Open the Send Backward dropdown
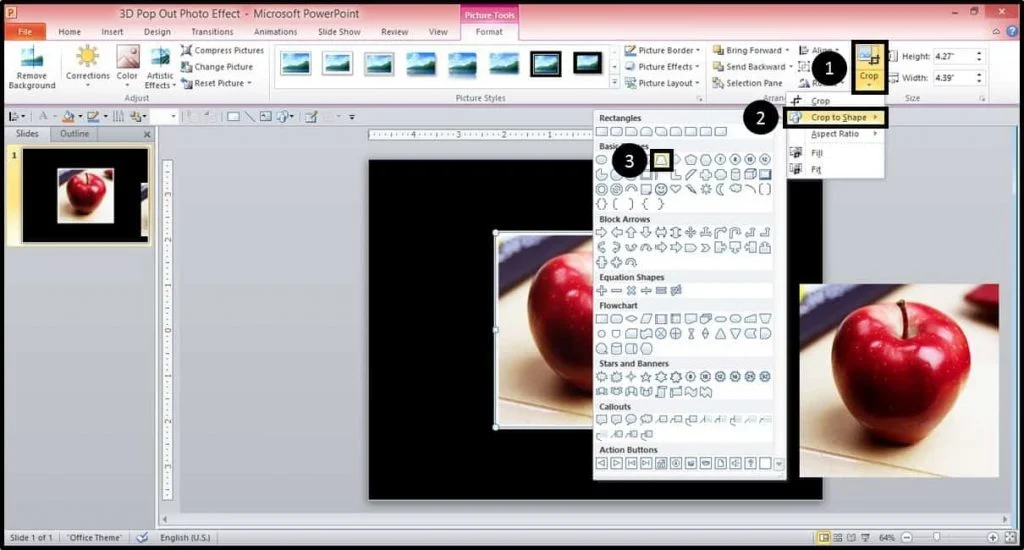 click(752, 67)
